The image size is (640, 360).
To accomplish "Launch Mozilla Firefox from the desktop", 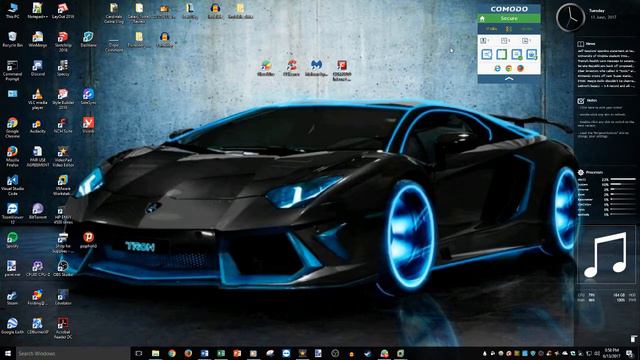I will point(12,156).
